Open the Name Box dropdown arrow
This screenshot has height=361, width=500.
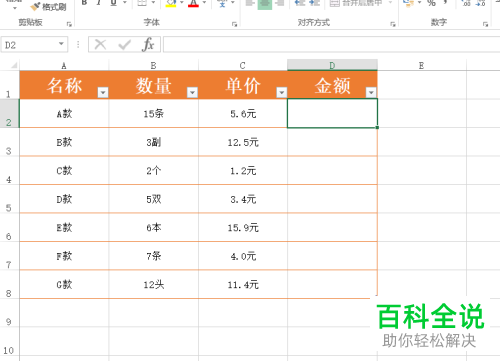point(61,44)
